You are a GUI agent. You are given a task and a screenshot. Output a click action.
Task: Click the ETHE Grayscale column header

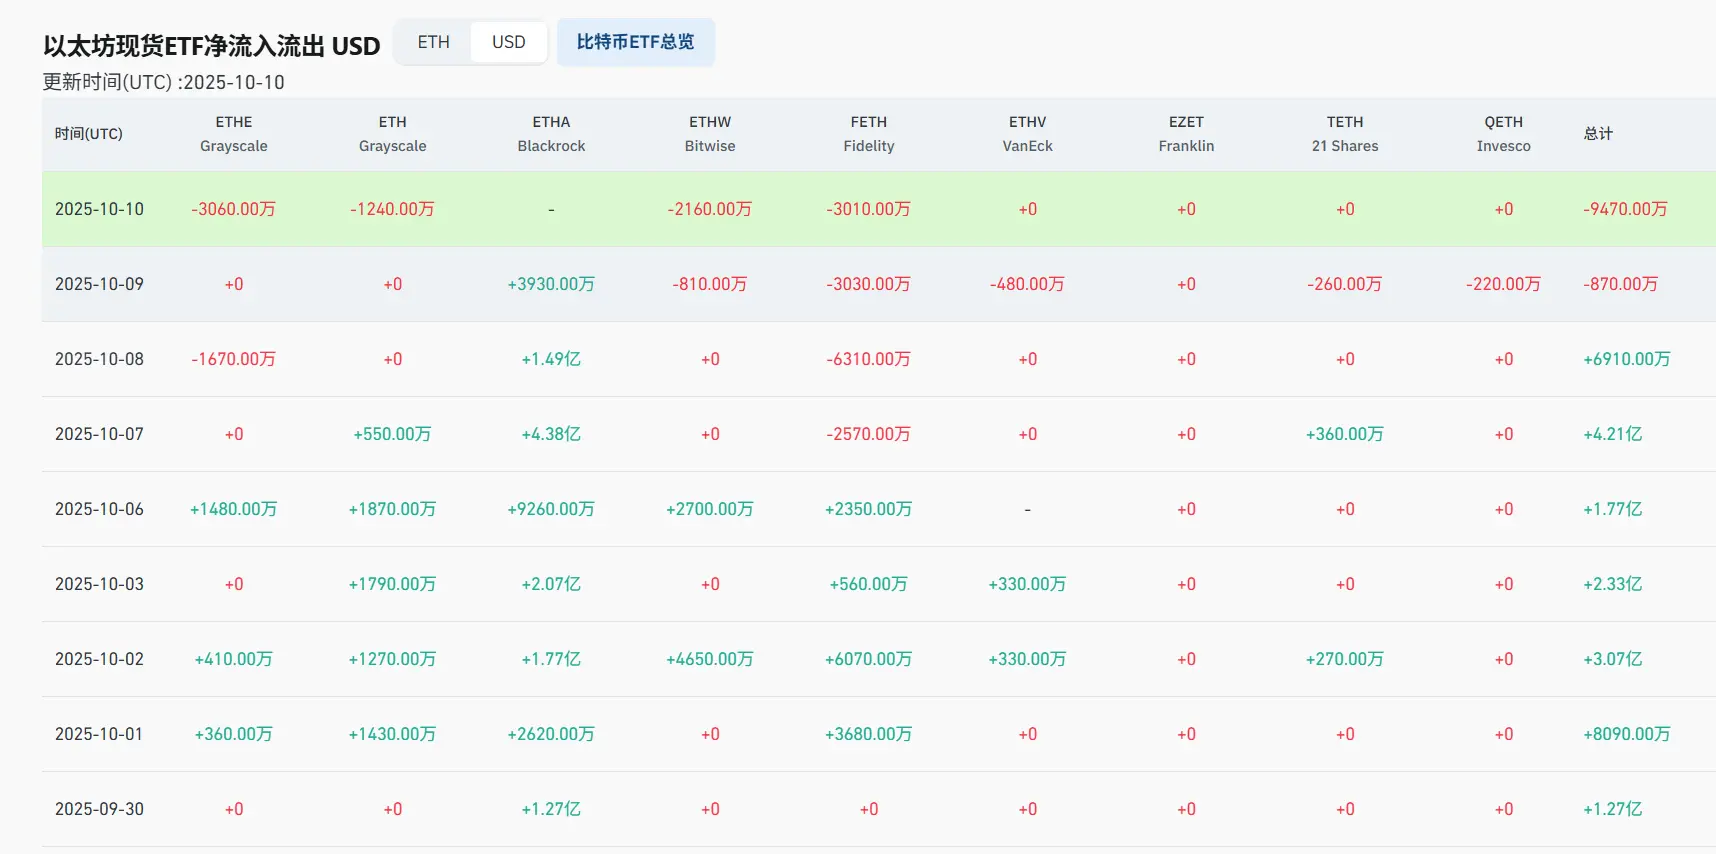pos(233,134)
